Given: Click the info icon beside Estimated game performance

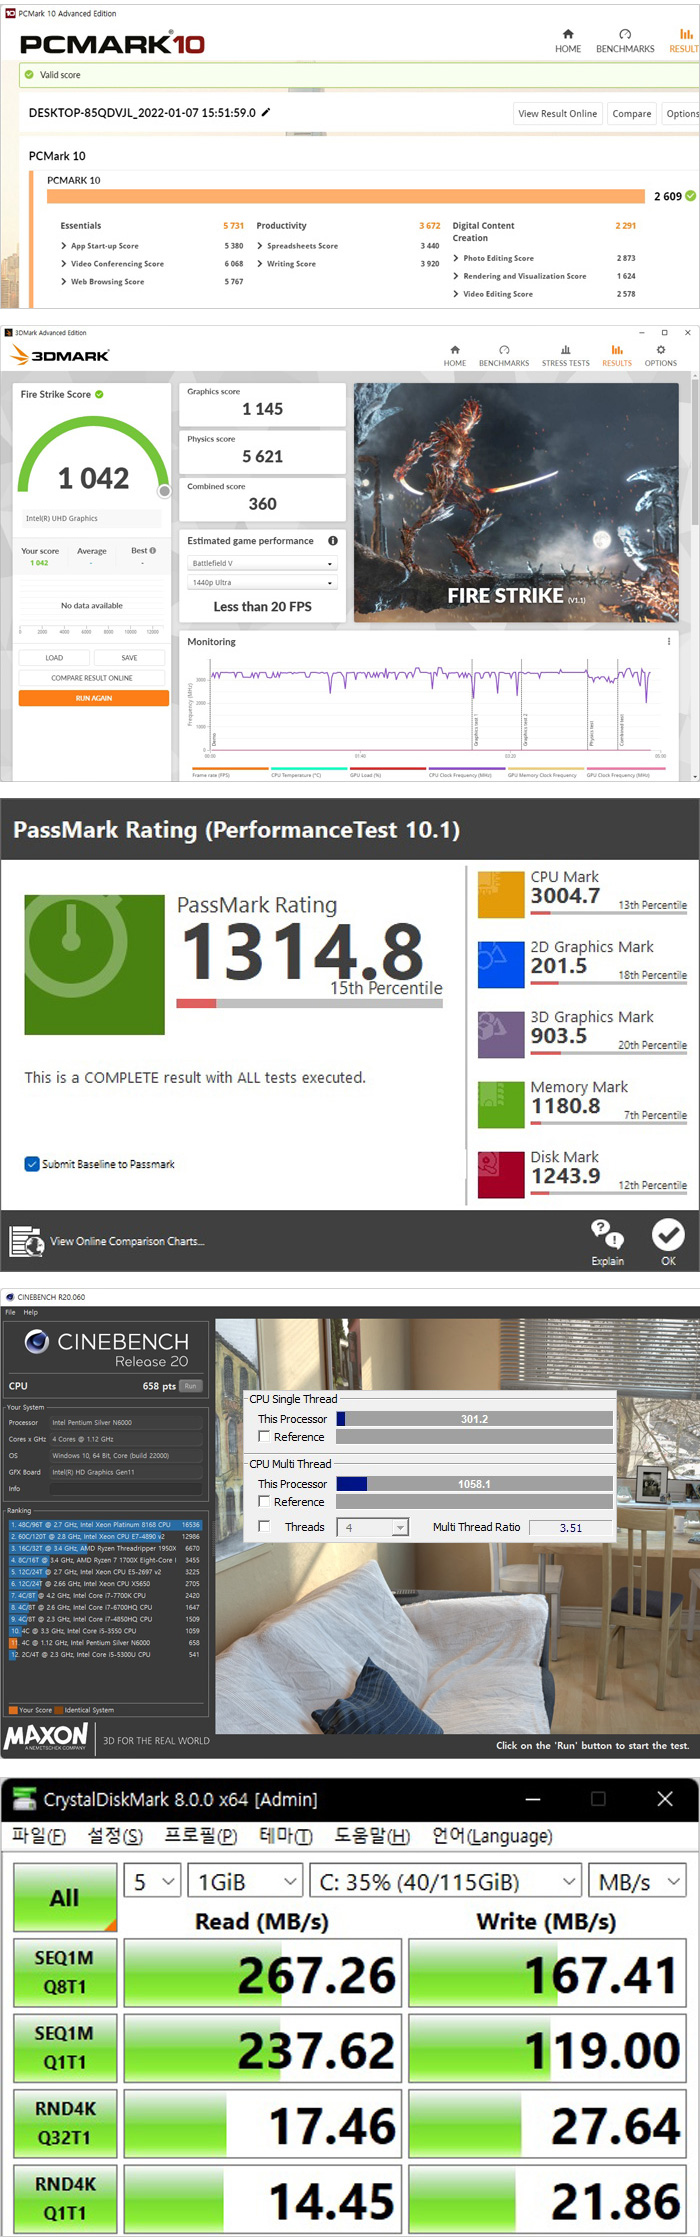Looking at the screenshot, I should pyautogui.click(x=333, y=541).
